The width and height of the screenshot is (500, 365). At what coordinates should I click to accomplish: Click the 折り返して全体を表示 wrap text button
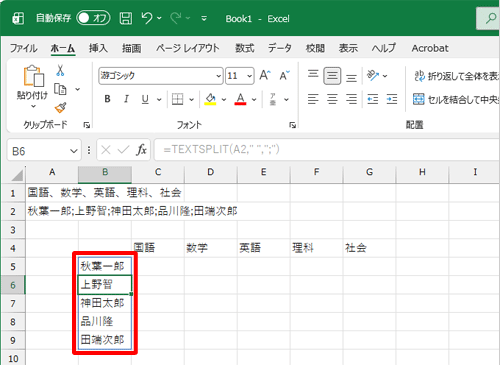click(x=456, y=76)
